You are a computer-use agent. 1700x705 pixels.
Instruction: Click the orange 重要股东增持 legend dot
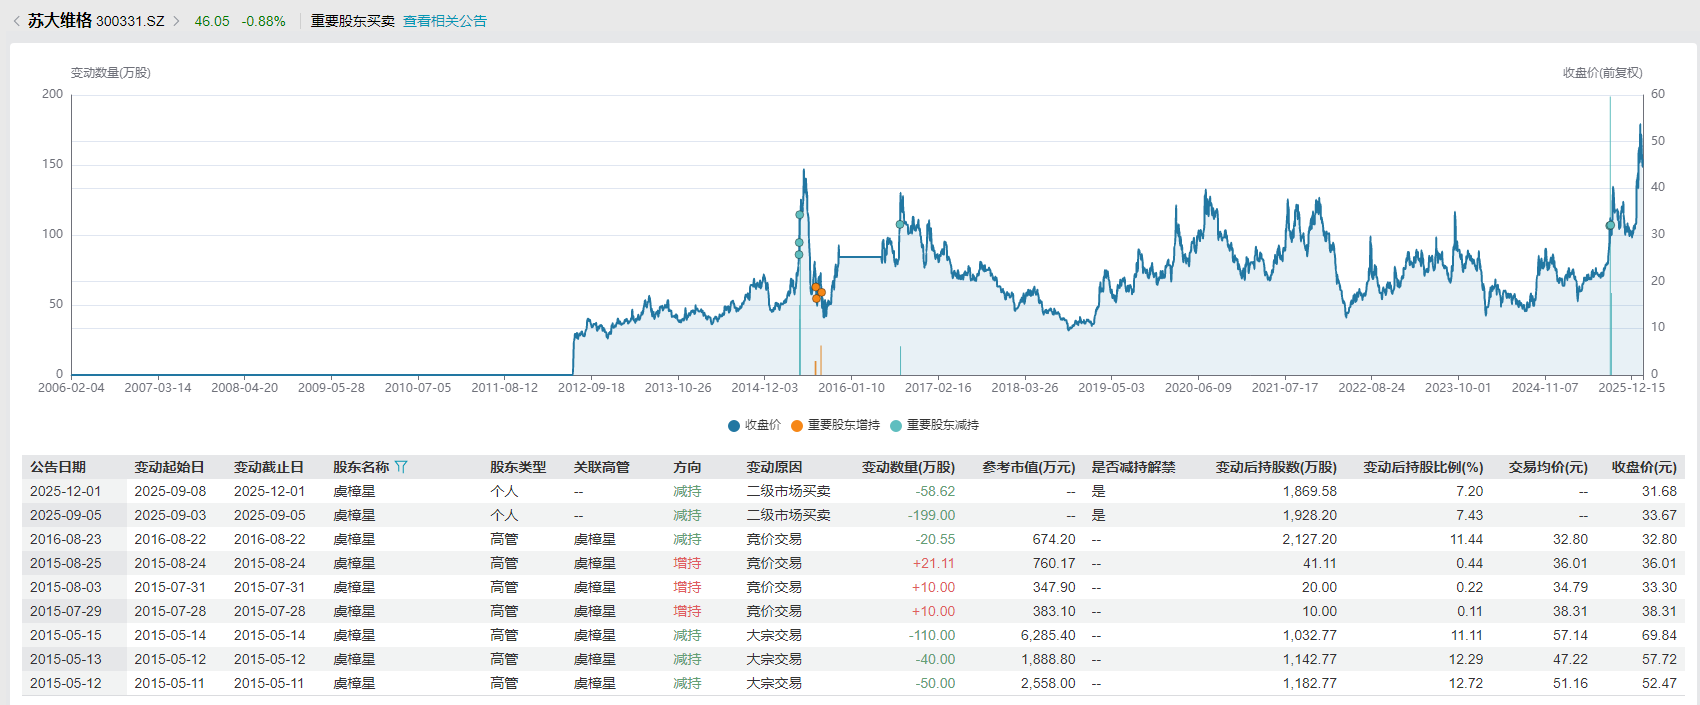pos(797,426)
